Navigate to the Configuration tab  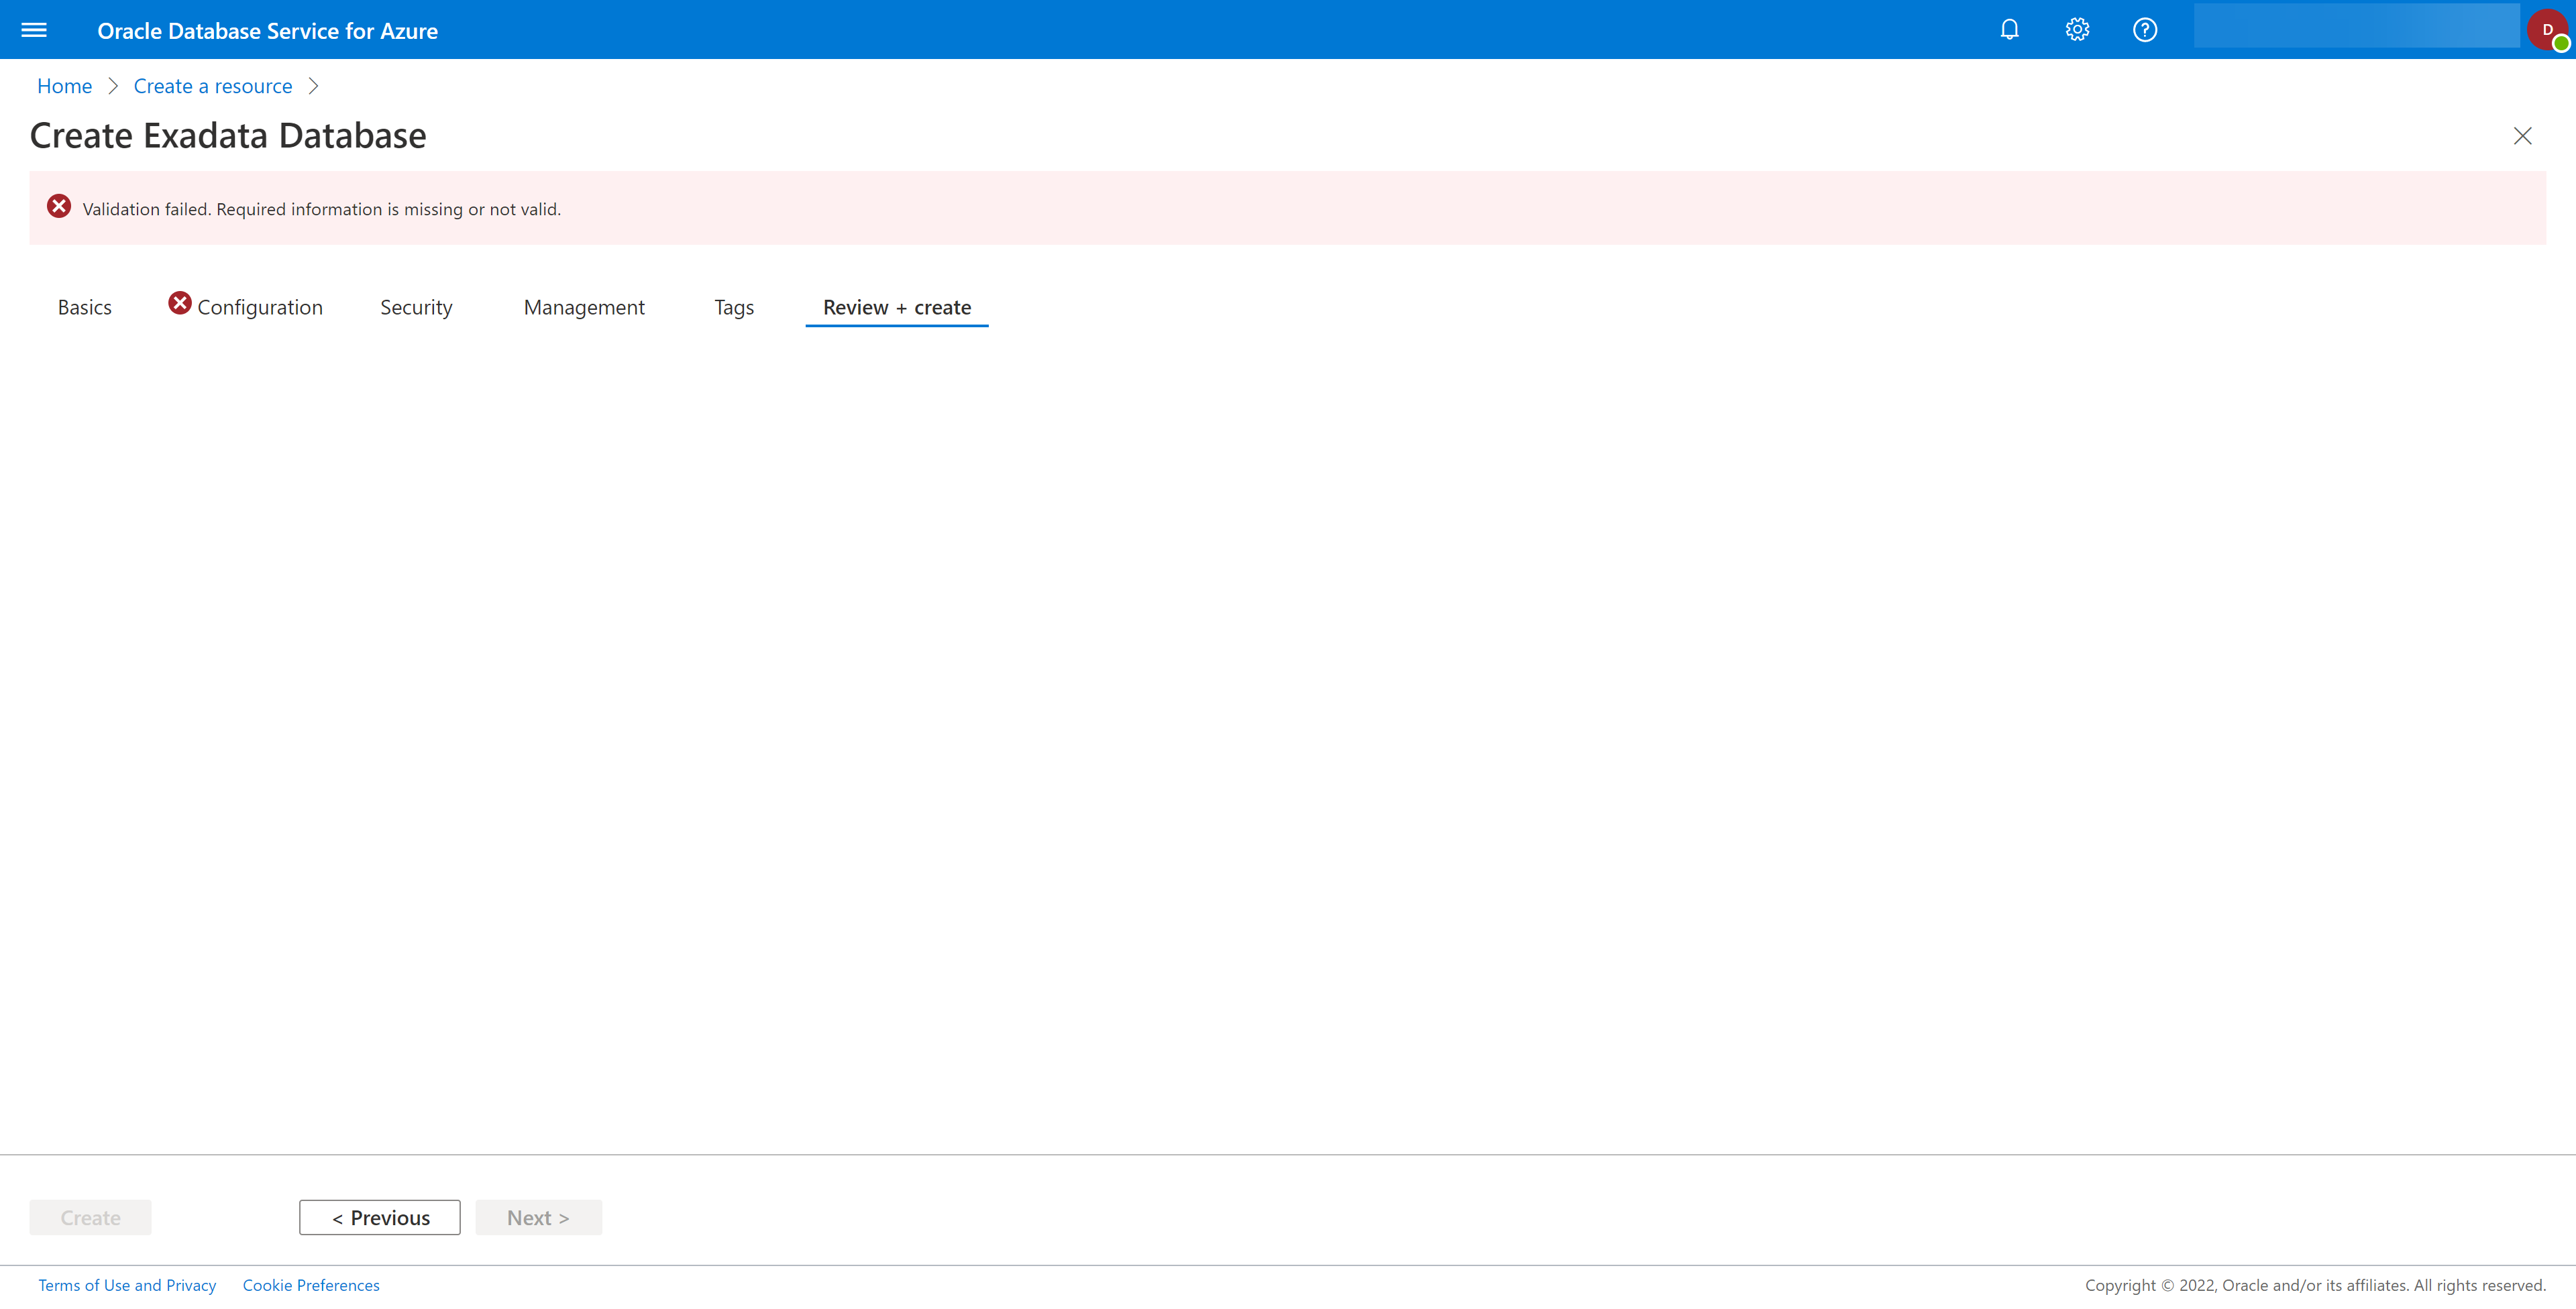[x=260, y=307]
